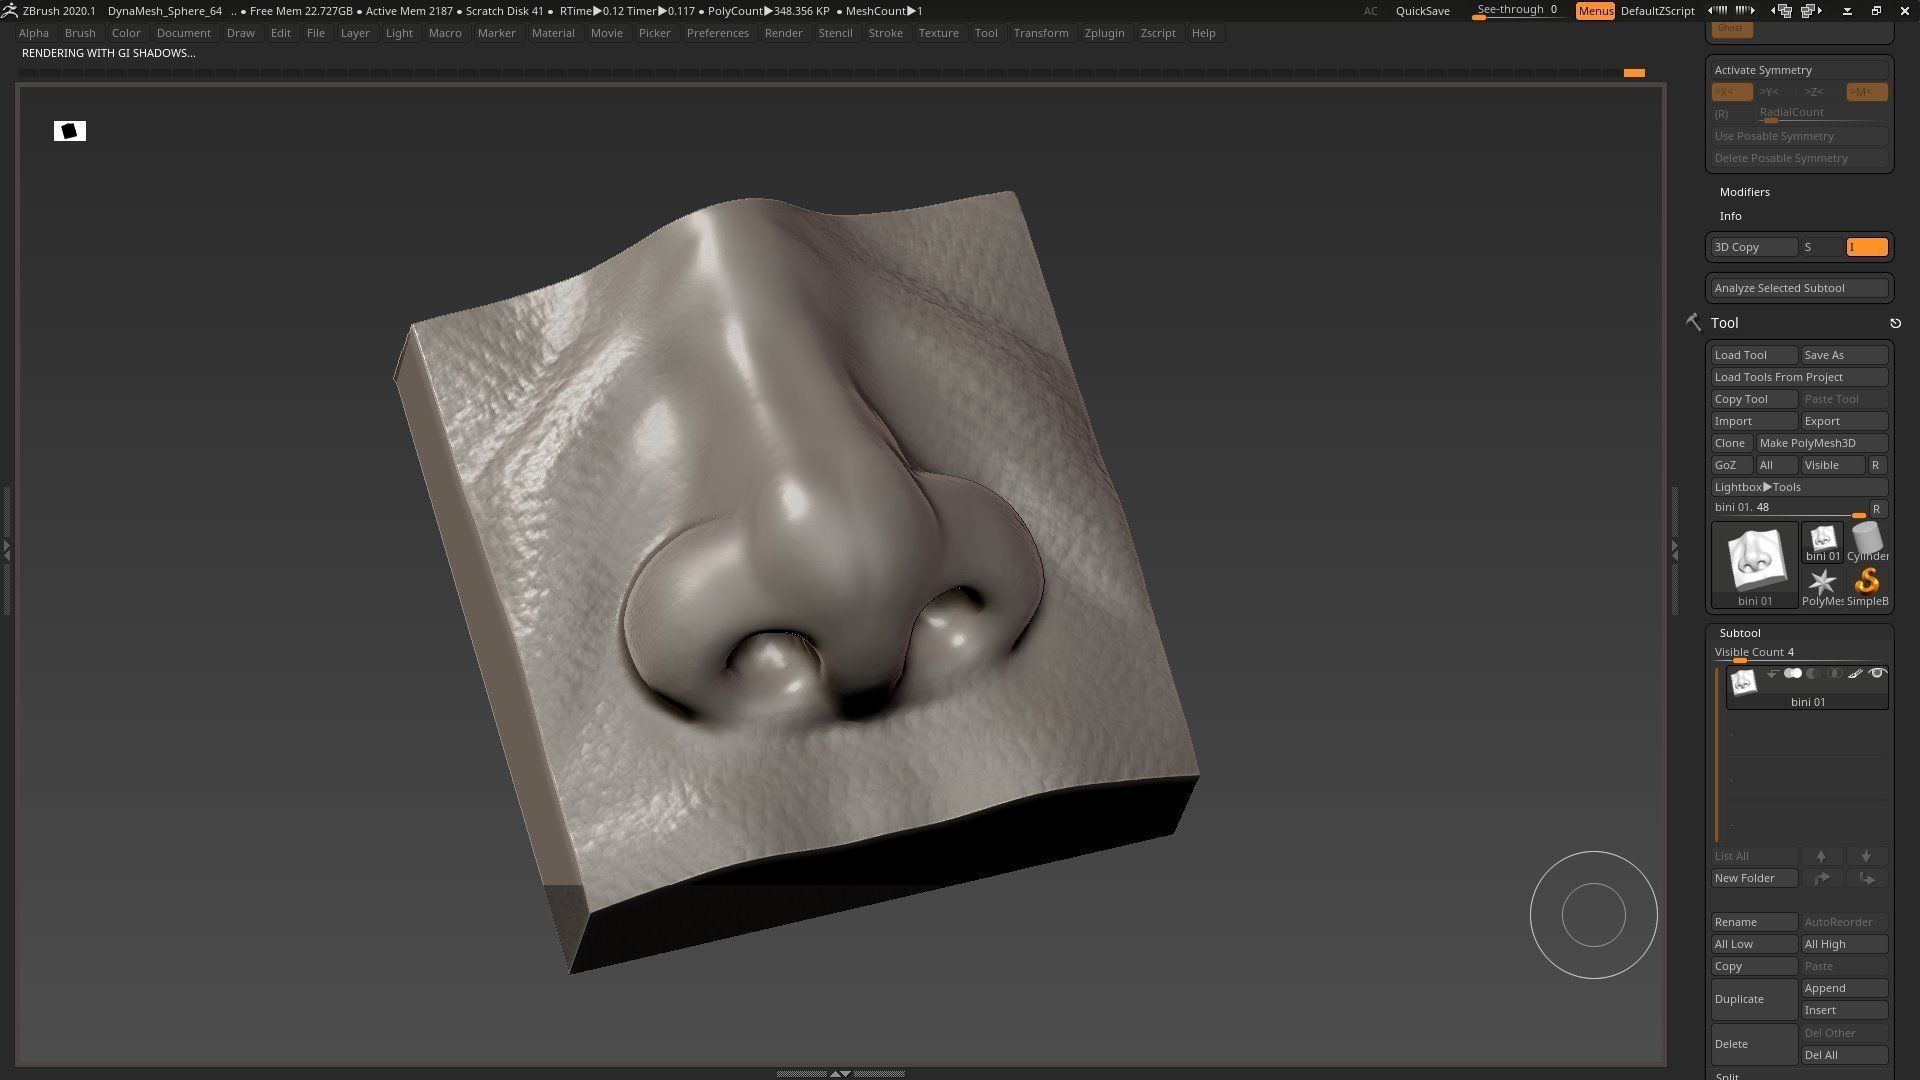The width and height of the screenshot is (1920, 1080).
Task: Toggle Y axis symmetry
Action: pos(1770,92)
